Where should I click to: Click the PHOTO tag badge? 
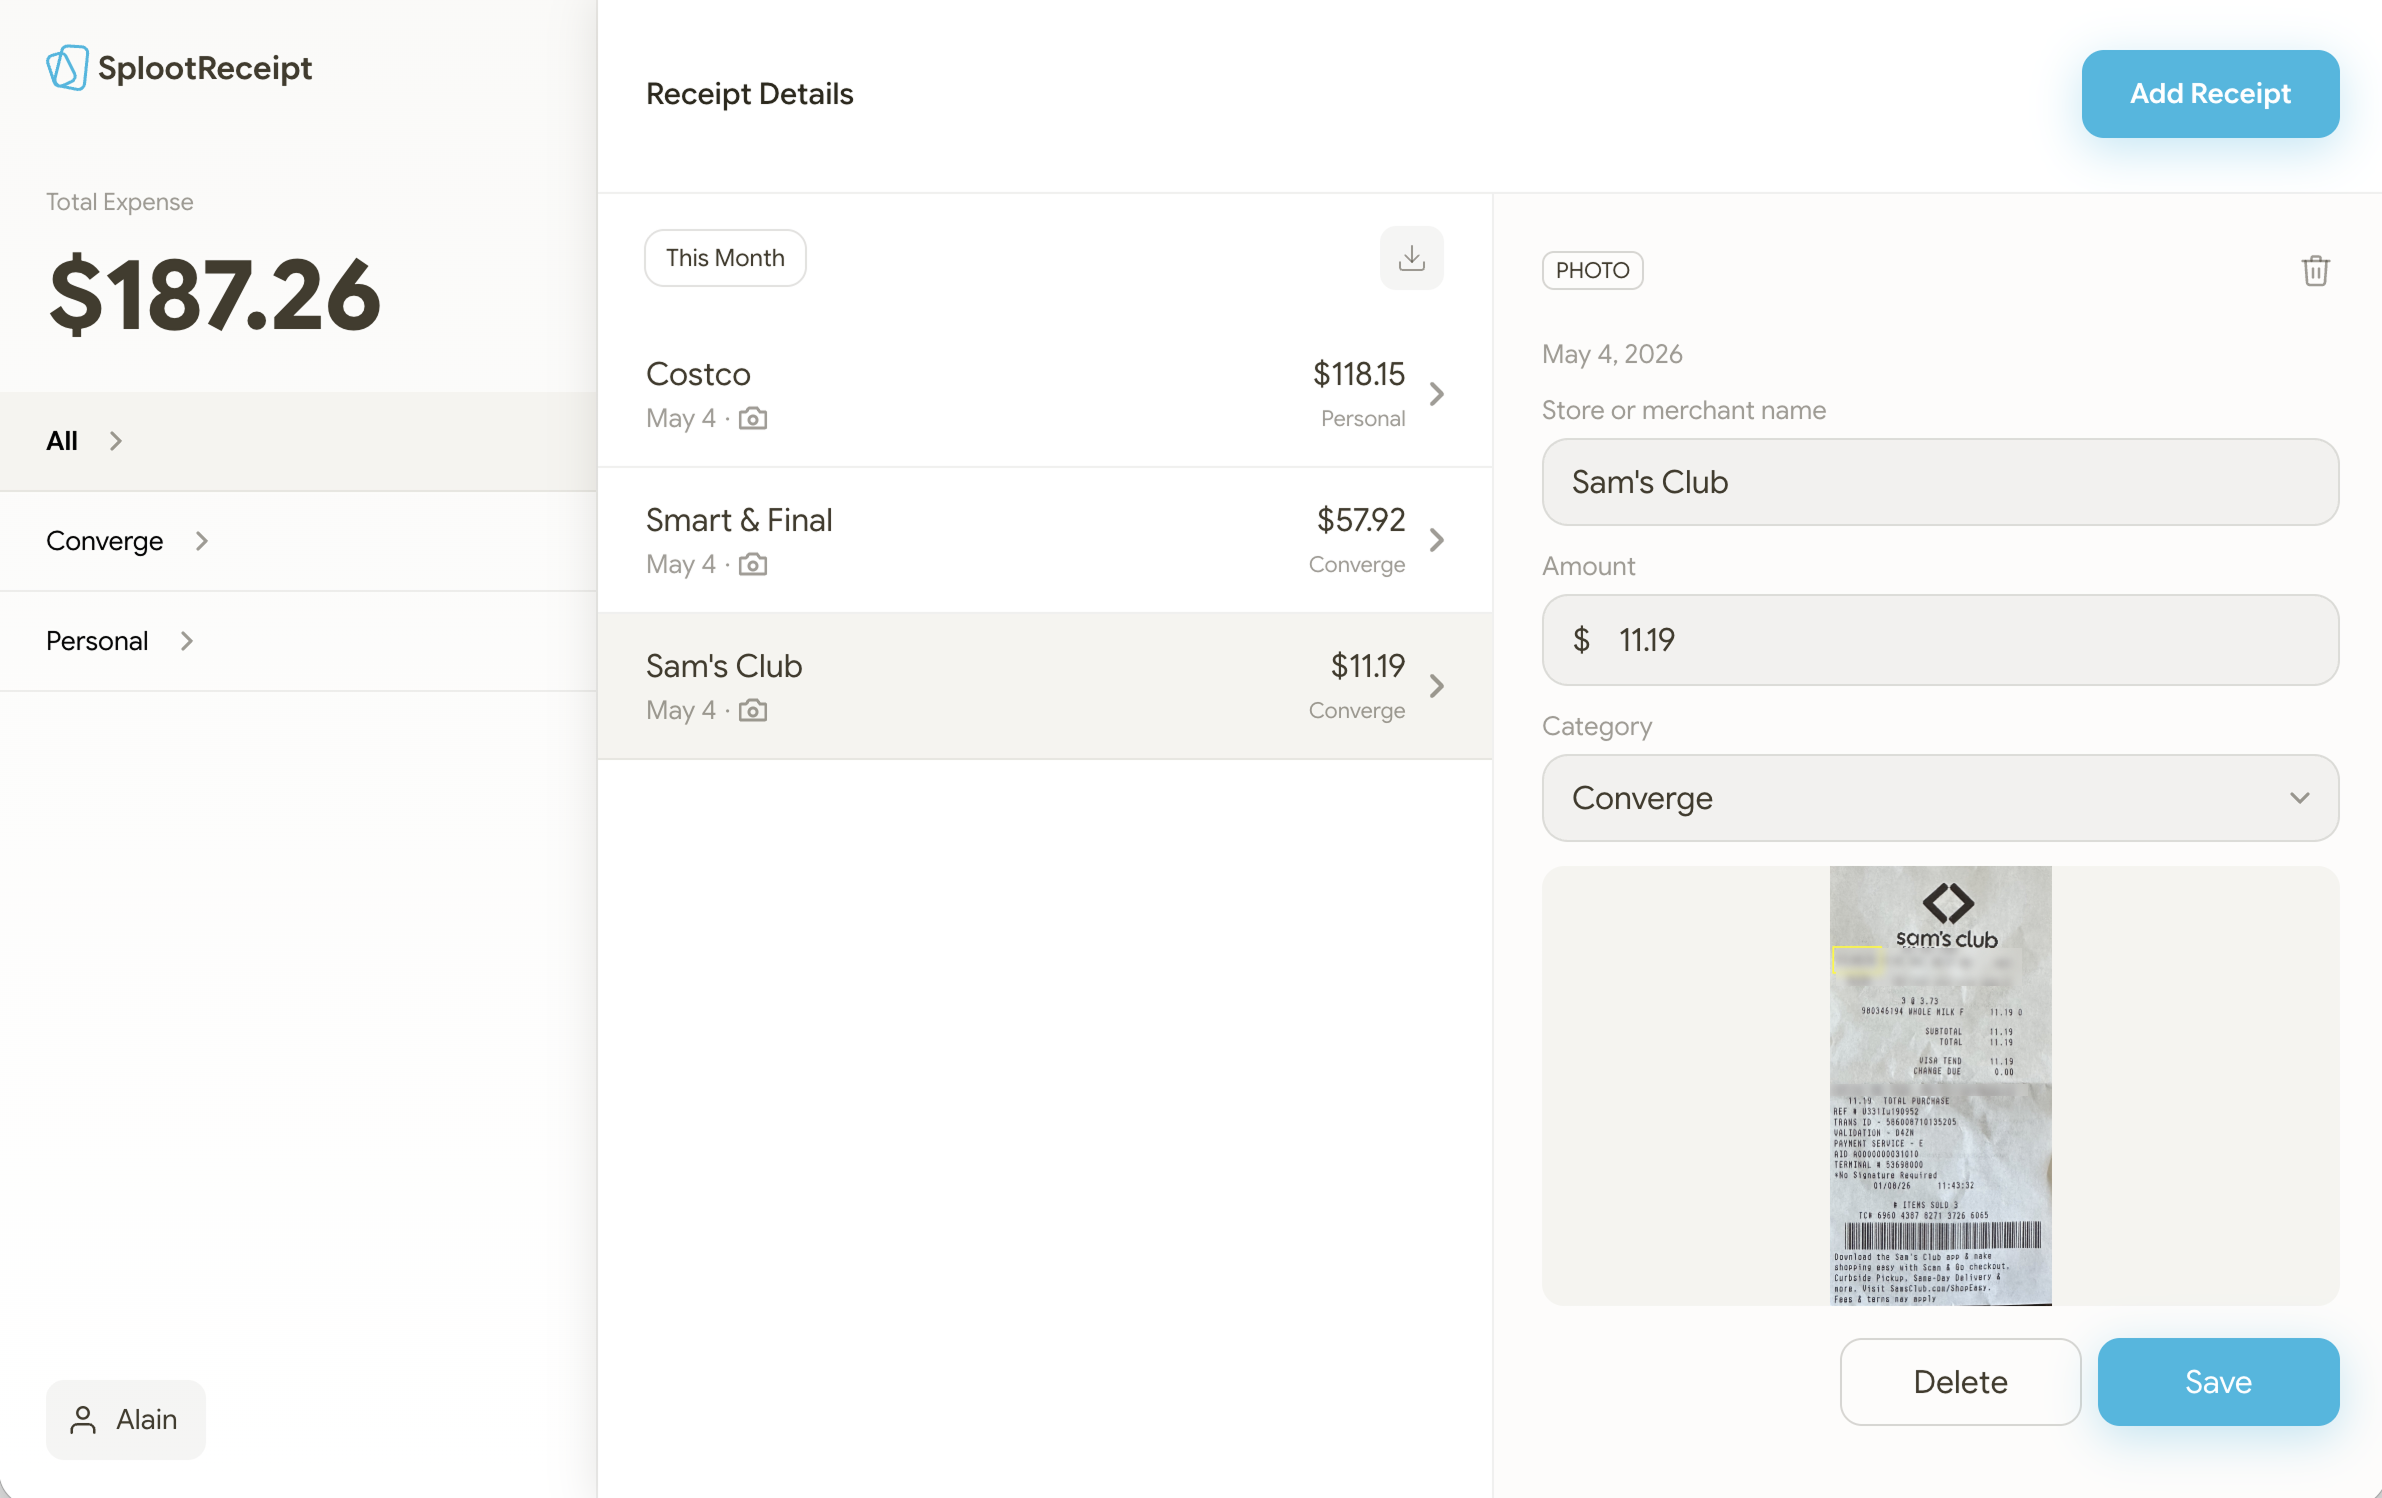(x=1592, y=270)
